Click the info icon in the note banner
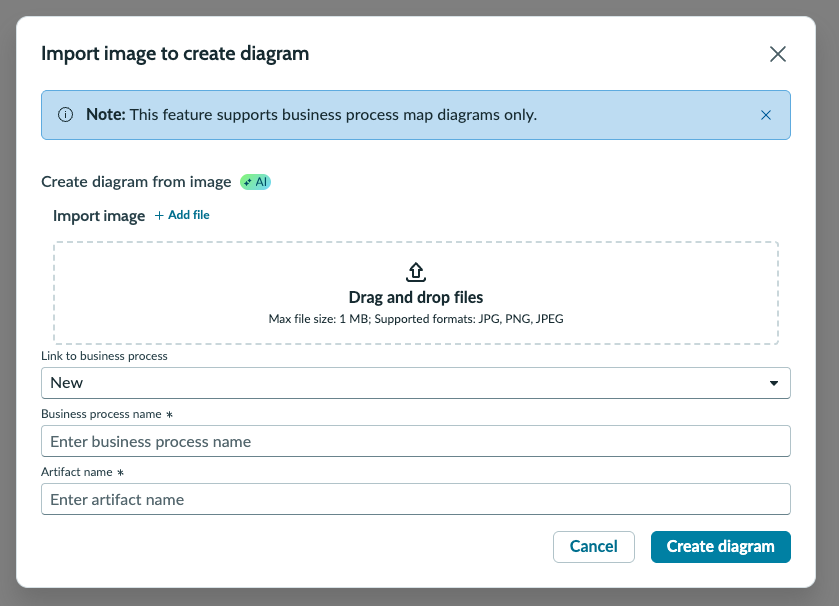 [x=65, y=115]
